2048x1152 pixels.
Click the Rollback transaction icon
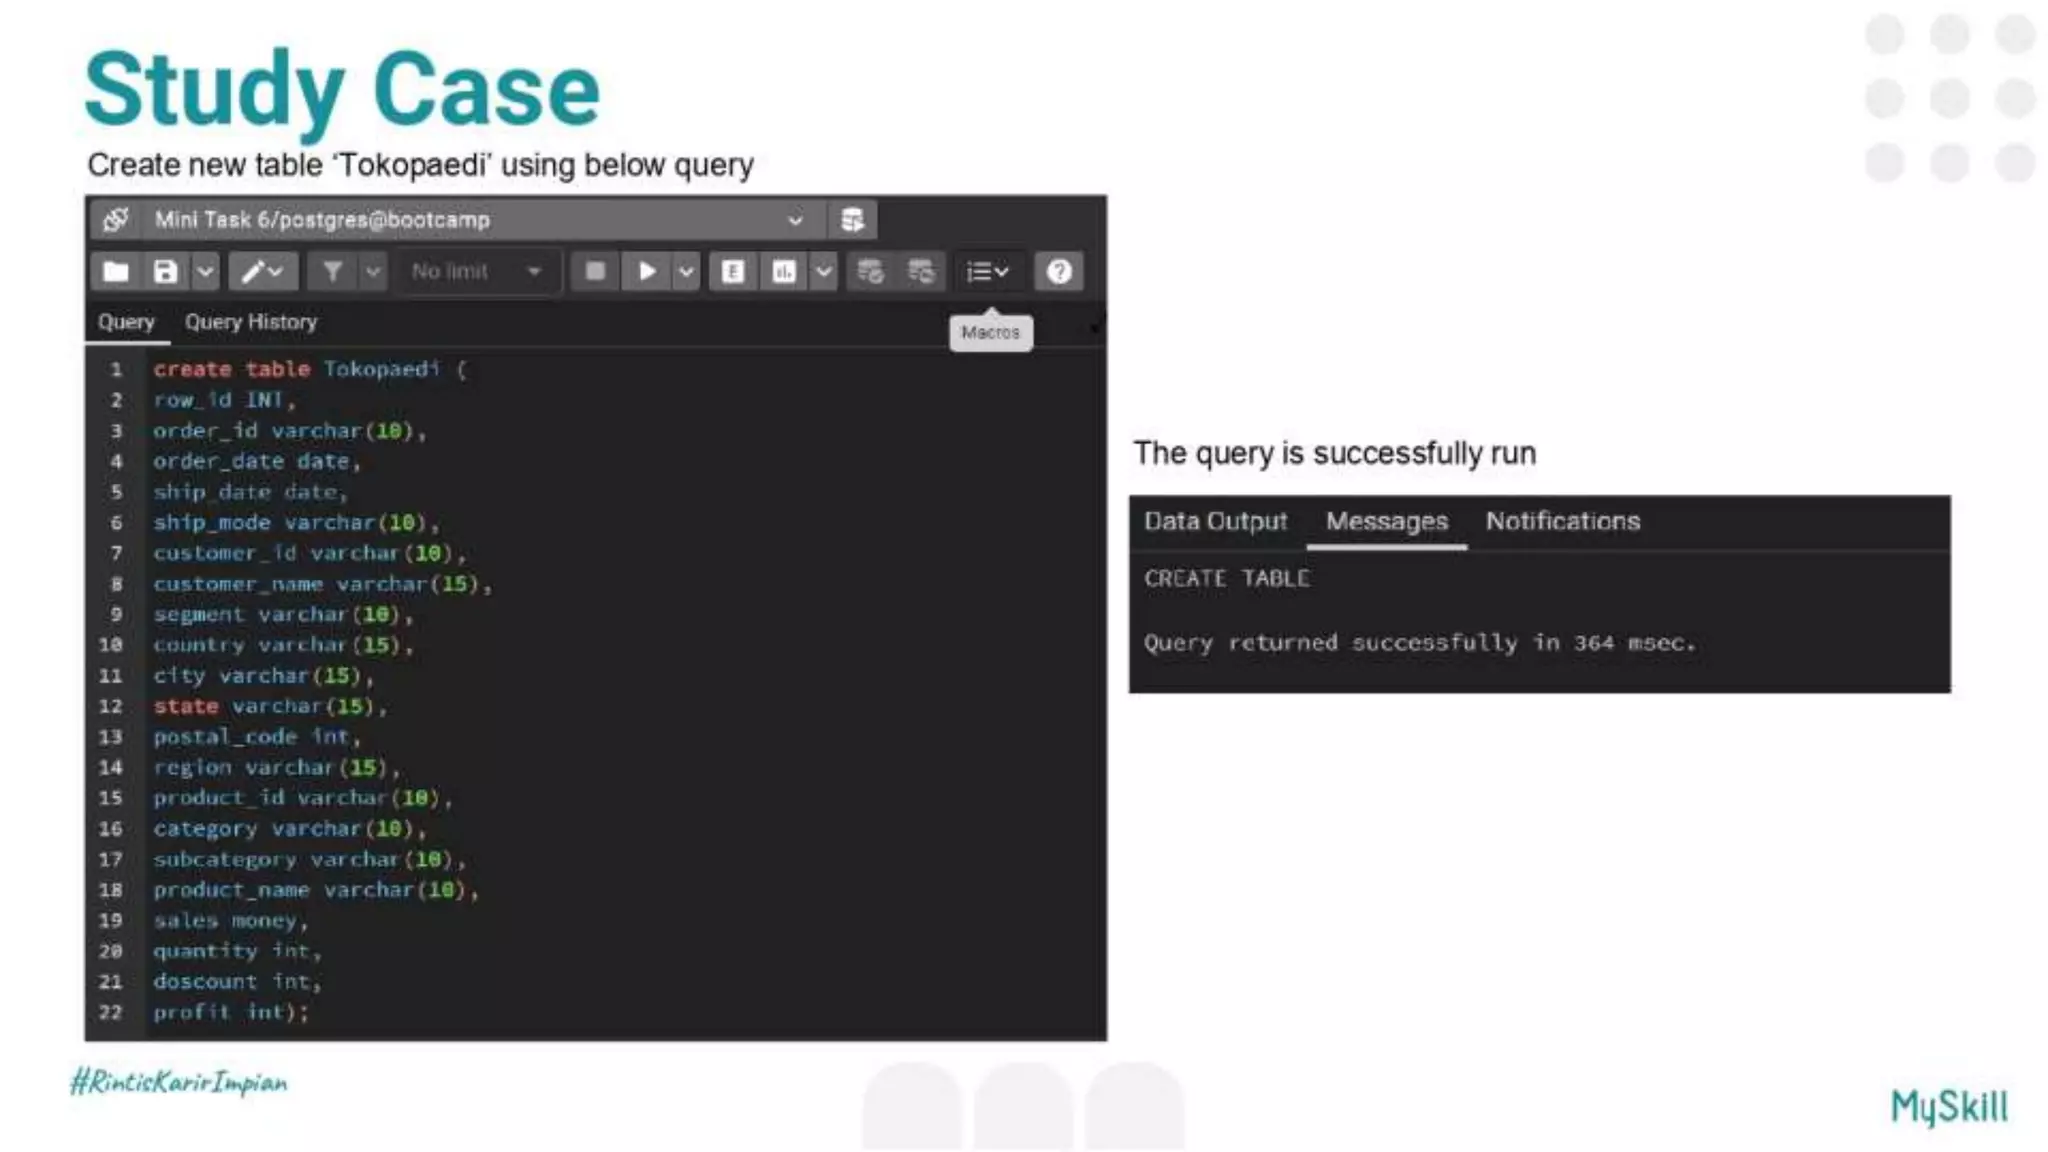pos(920,271)
